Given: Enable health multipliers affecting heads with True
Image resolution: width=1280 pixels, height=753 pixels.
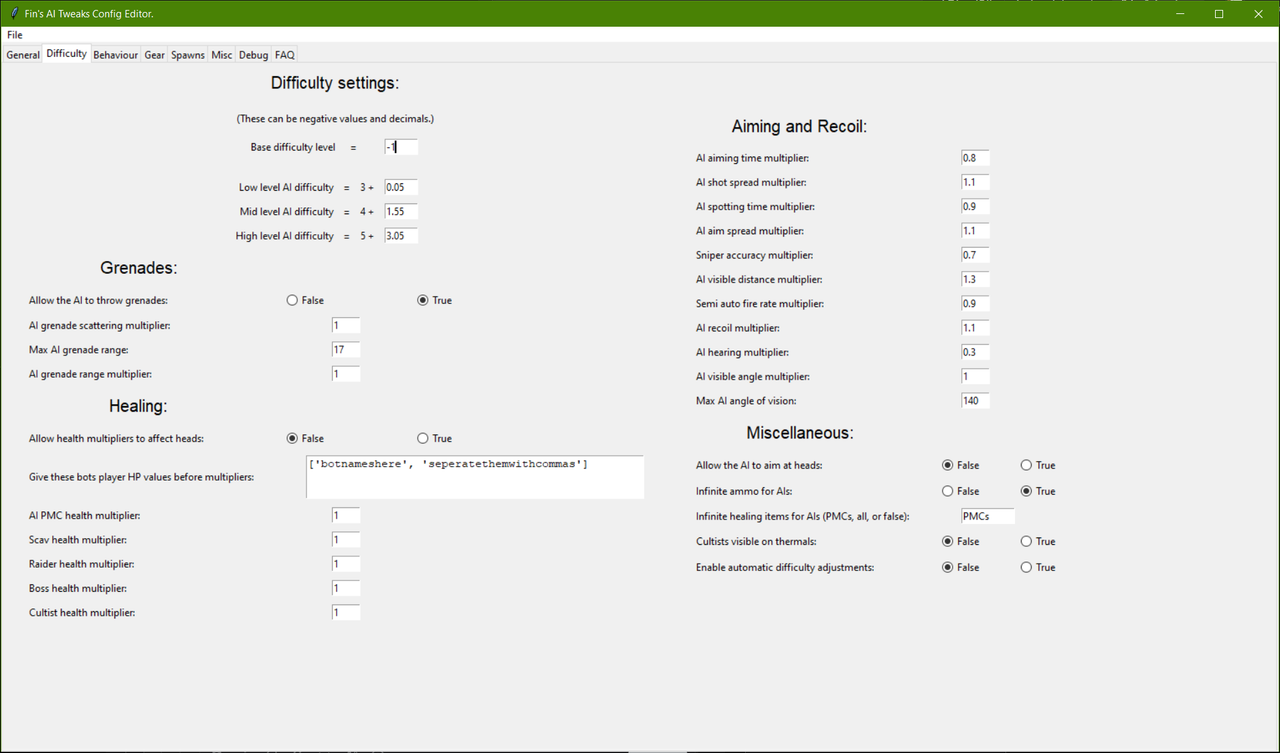Looking at the screenshot, I should click(422, 437).
